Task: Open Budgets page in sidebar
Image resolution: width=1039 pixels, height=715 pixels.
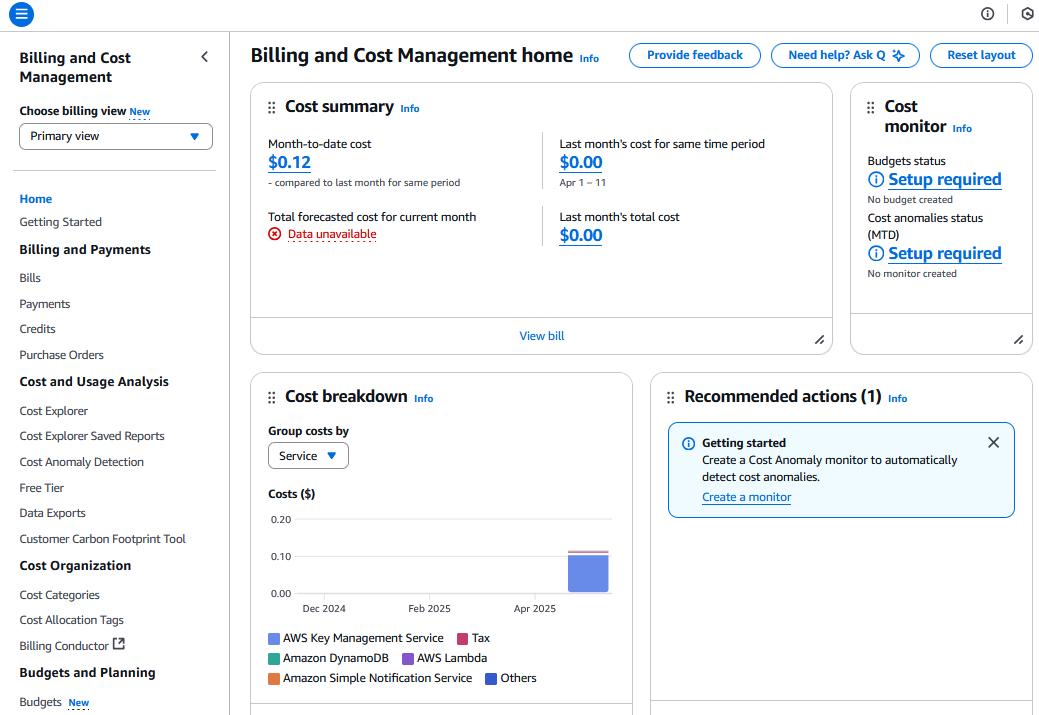Action: (40, 702)
